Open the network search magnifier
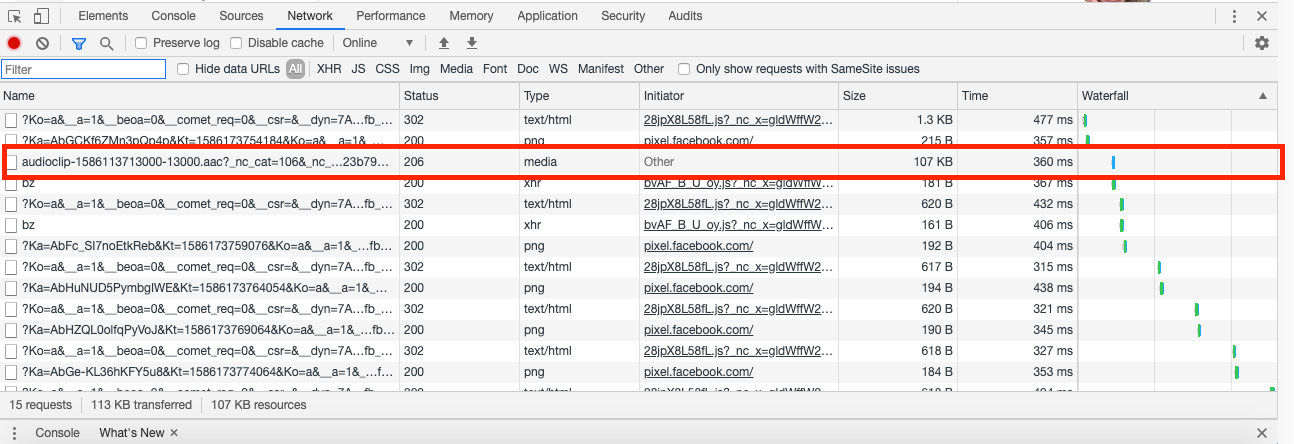This screenshot has height=444, width=1294. pyautogui.click(x=106, y=43)
